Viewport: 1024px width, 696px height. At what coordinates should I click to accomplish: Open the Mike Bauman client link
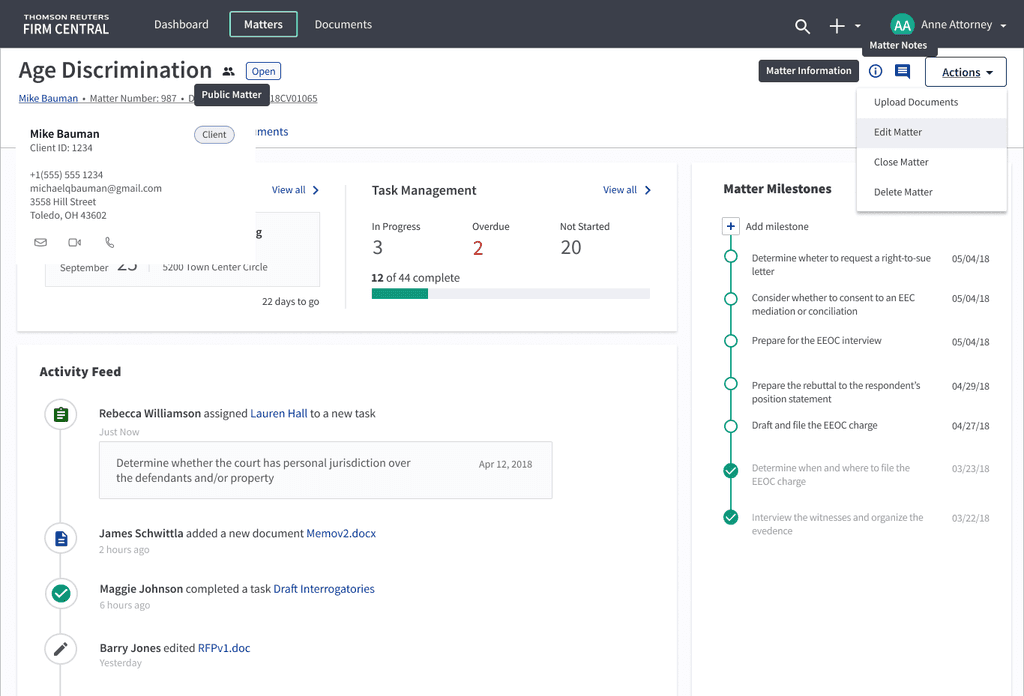click(48, 99)
